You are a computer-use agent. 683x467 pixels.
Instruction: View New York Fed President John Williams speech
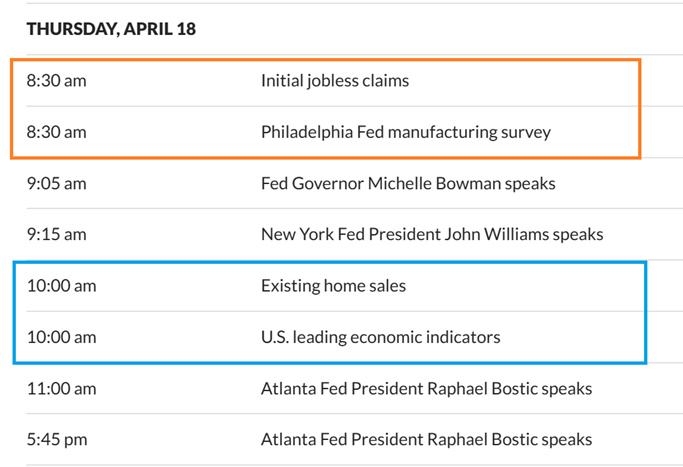(431, 235)
